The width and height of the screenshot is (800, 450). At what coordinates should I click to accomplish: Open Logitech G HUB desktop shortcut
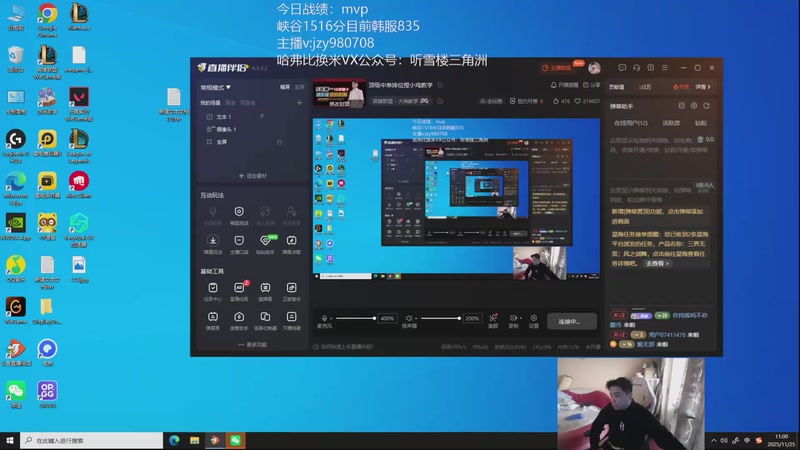(16, 145)
